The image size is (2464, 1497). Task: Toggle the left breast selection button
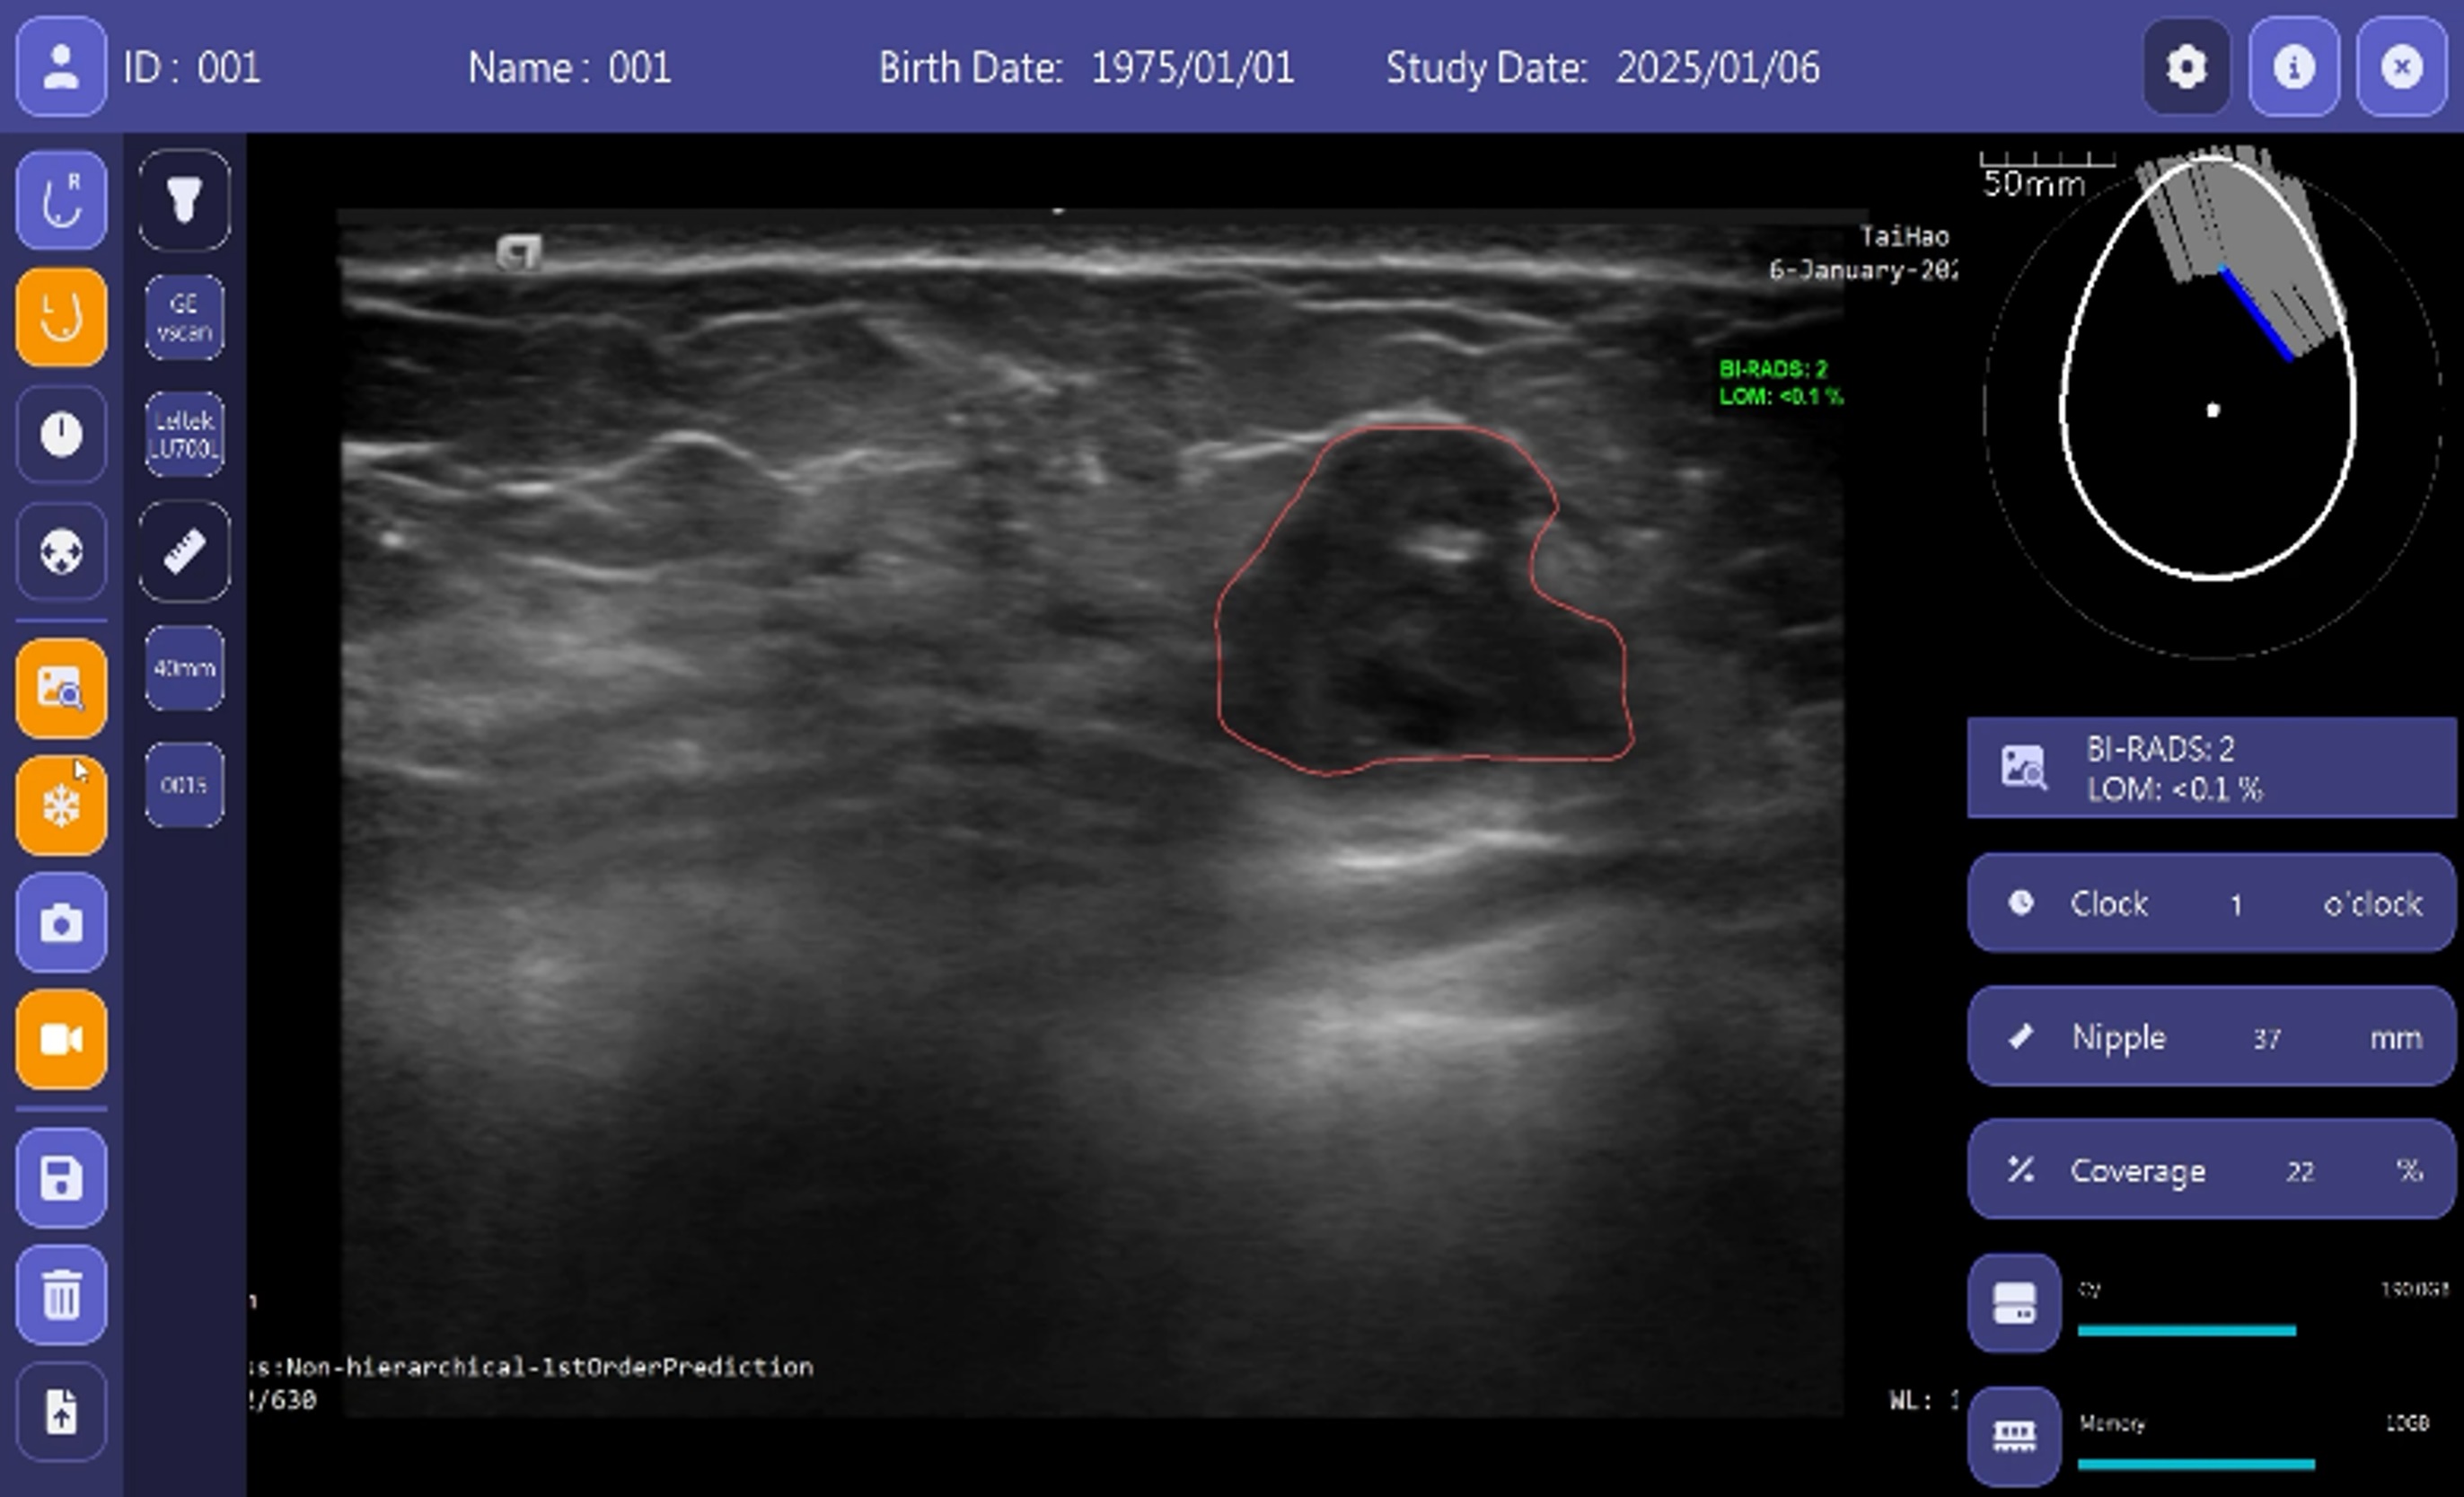[61, 317]
